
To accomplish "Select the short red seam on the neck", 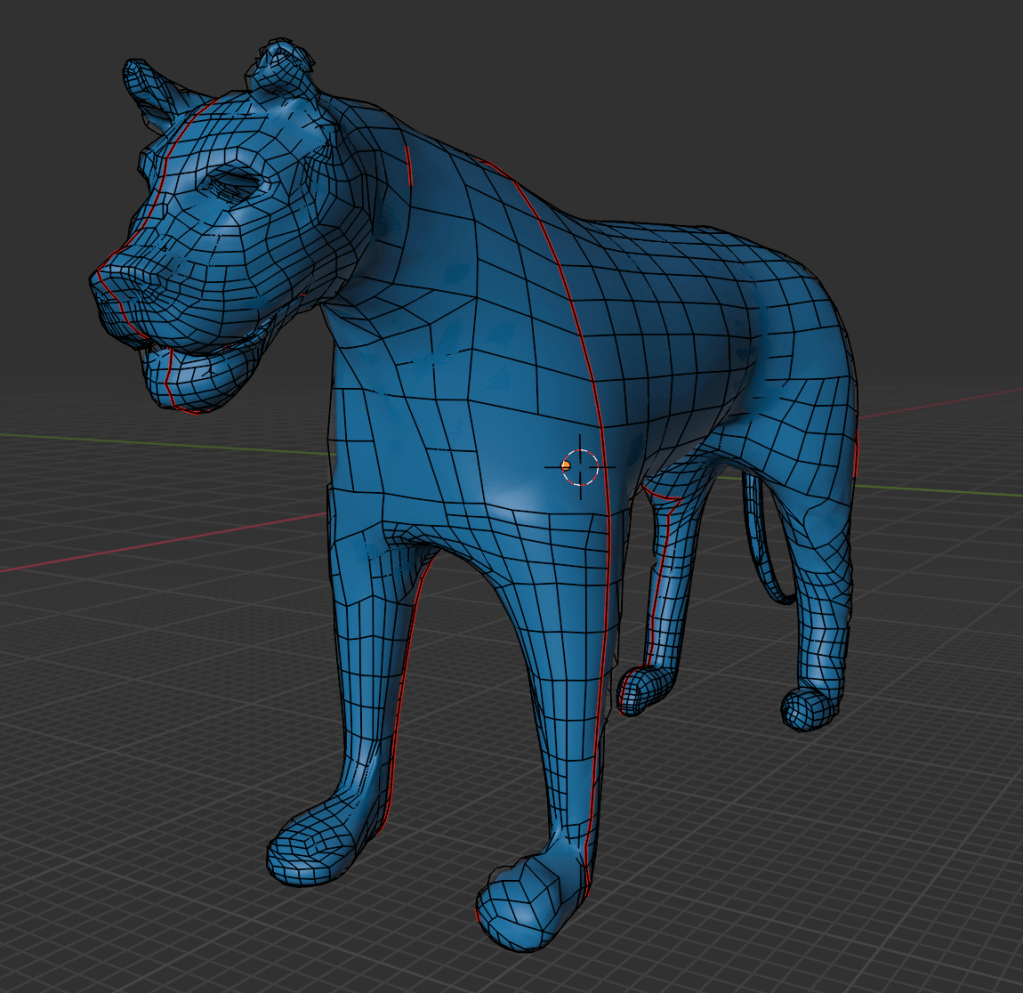I will point(410,165).
